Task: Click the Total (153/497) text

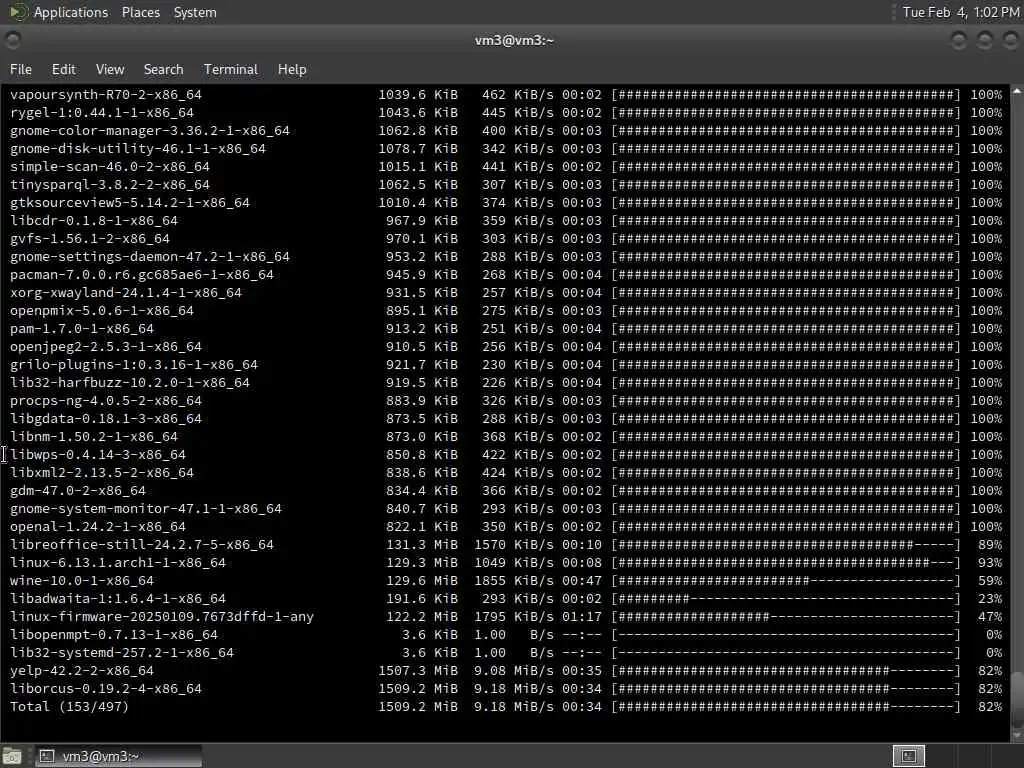Action: pos(69,707)
